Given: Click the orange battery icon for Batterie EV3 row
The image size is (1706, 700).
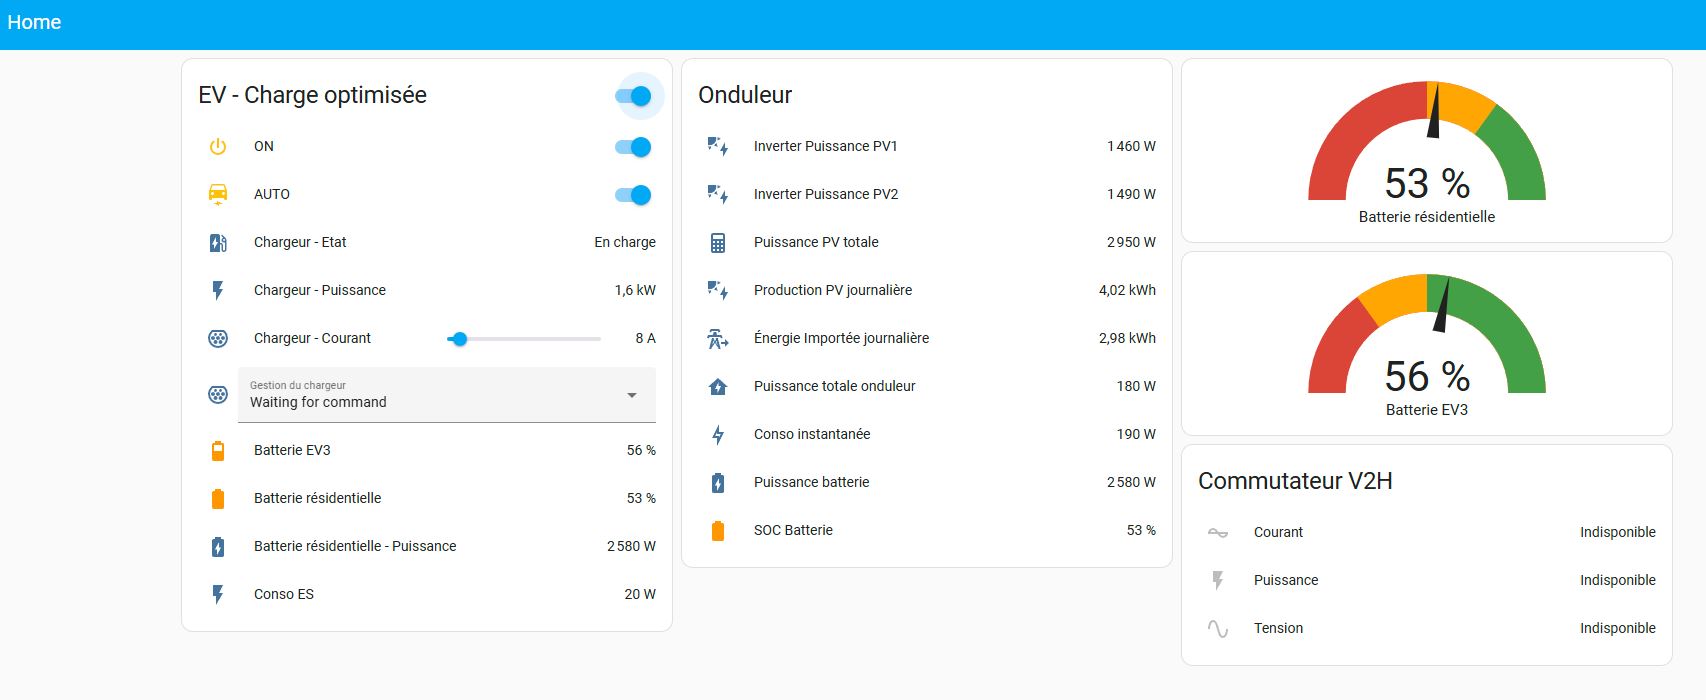Looking at the screenshot, I should click(218, 451).
